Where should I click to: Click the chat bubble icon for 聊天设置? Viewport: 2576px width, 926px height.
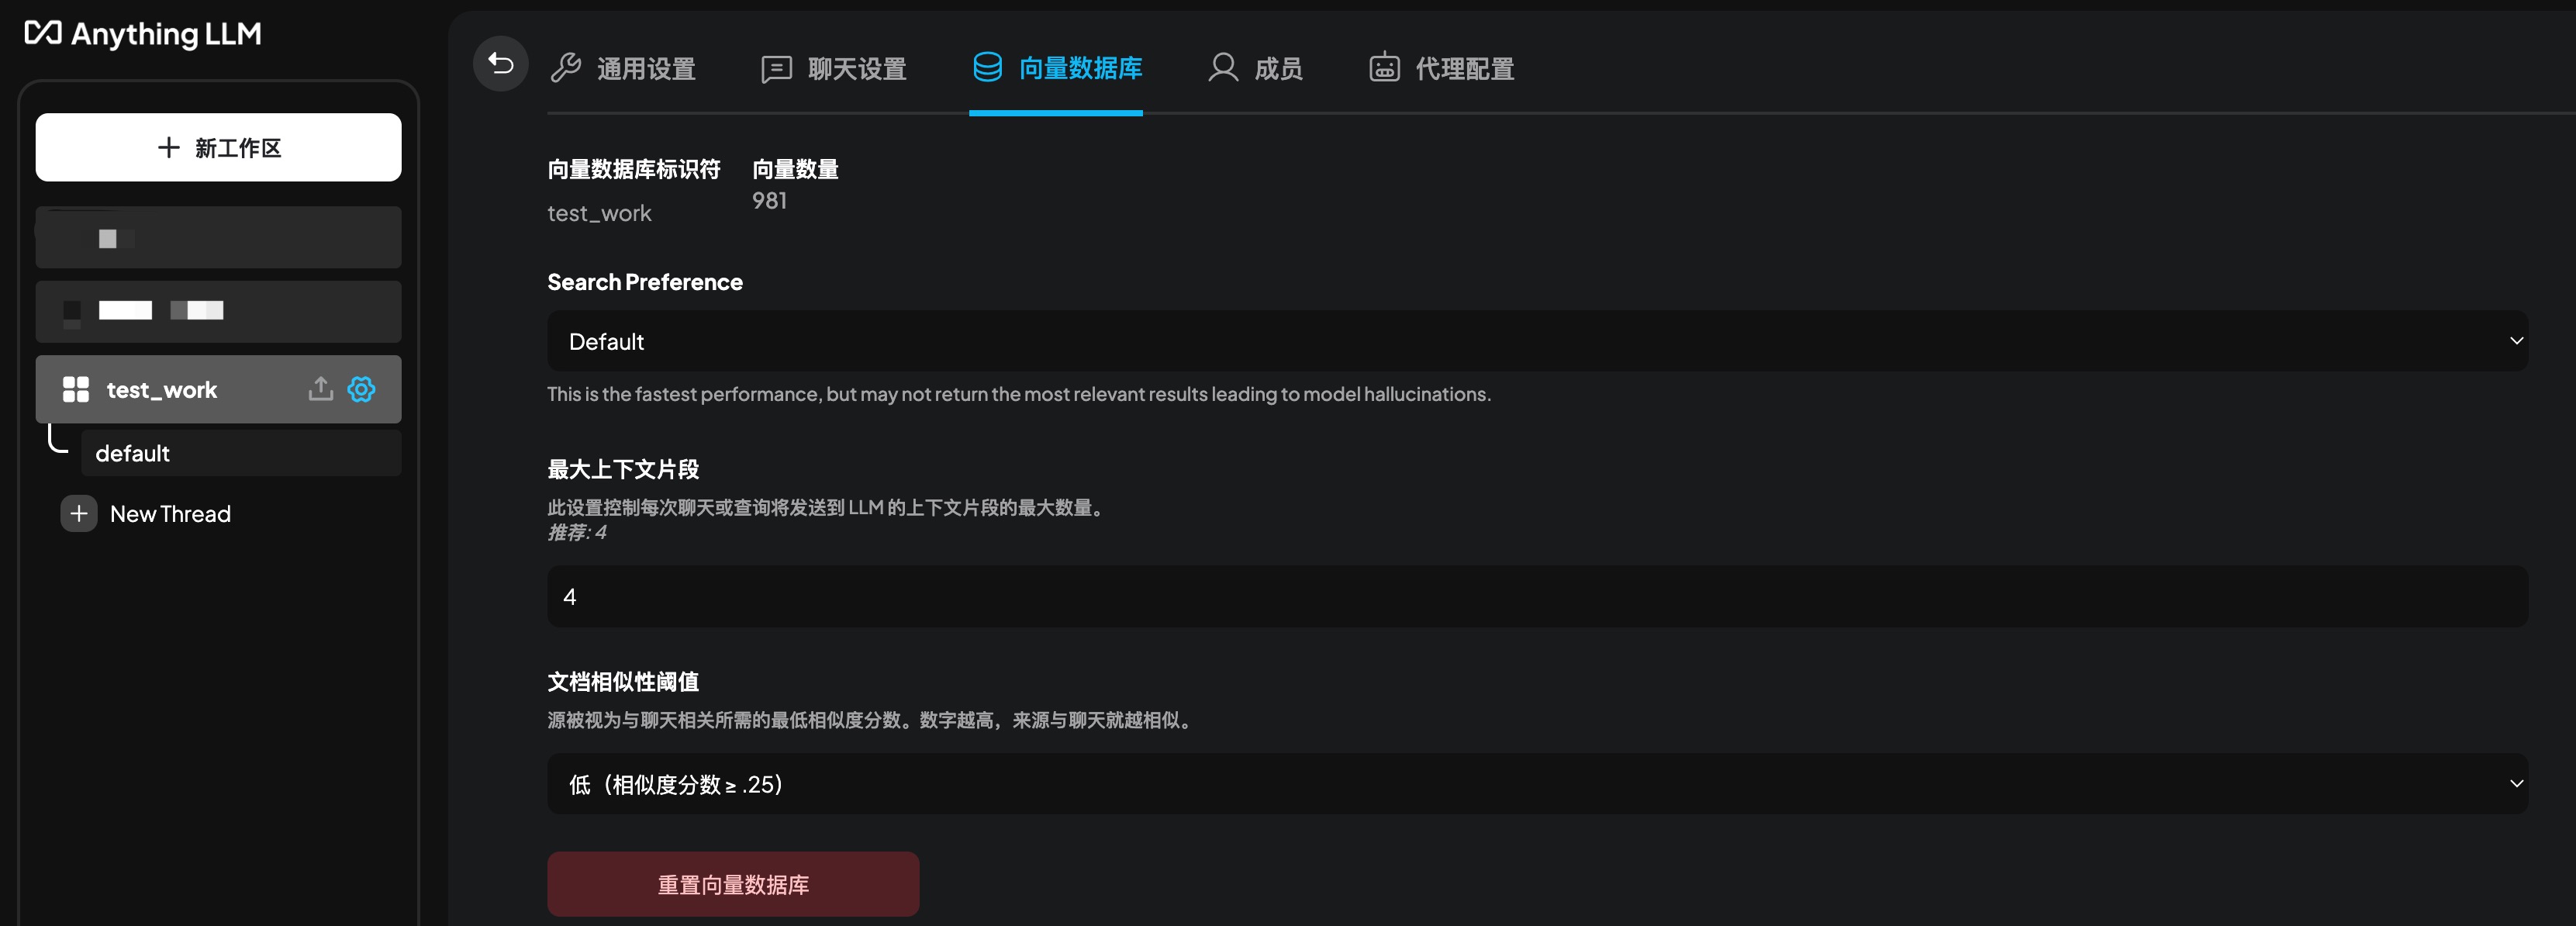point(777,68)
